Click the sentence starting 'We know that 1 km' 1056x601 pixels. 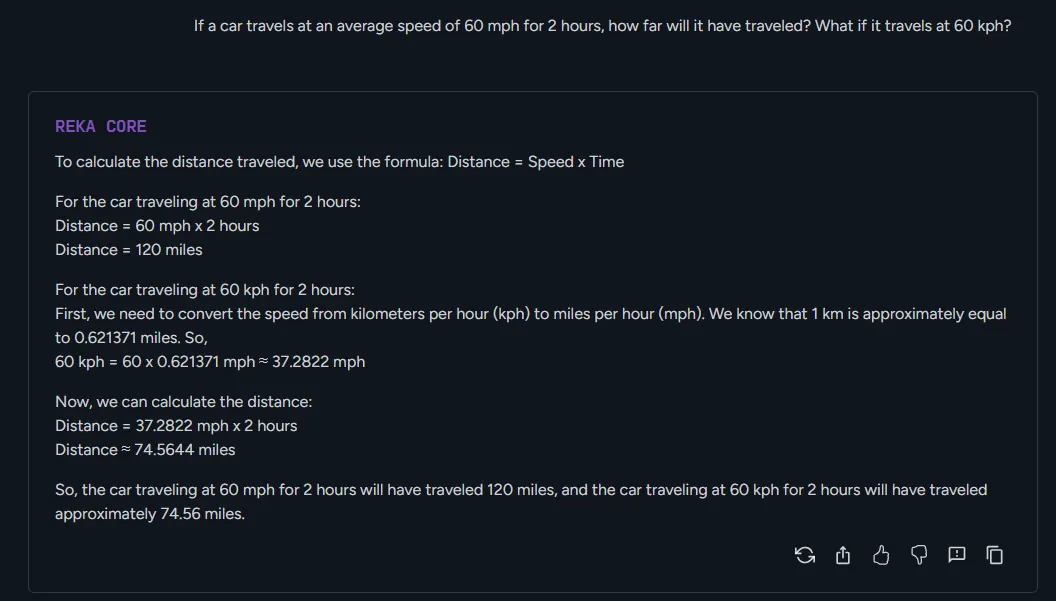pos(857,314)
